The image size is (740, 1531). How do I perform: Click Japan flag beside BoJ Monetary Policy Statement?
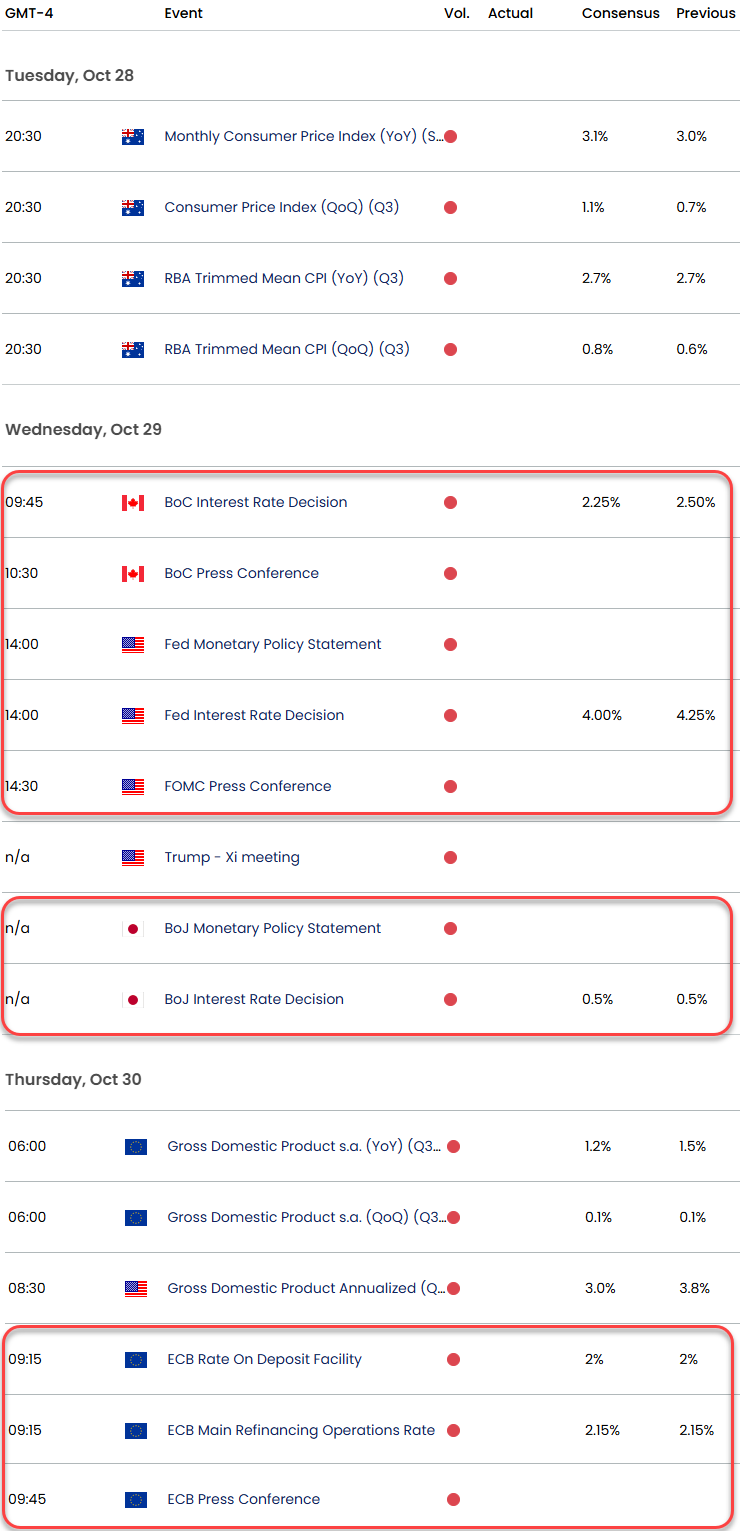point(132,929)
